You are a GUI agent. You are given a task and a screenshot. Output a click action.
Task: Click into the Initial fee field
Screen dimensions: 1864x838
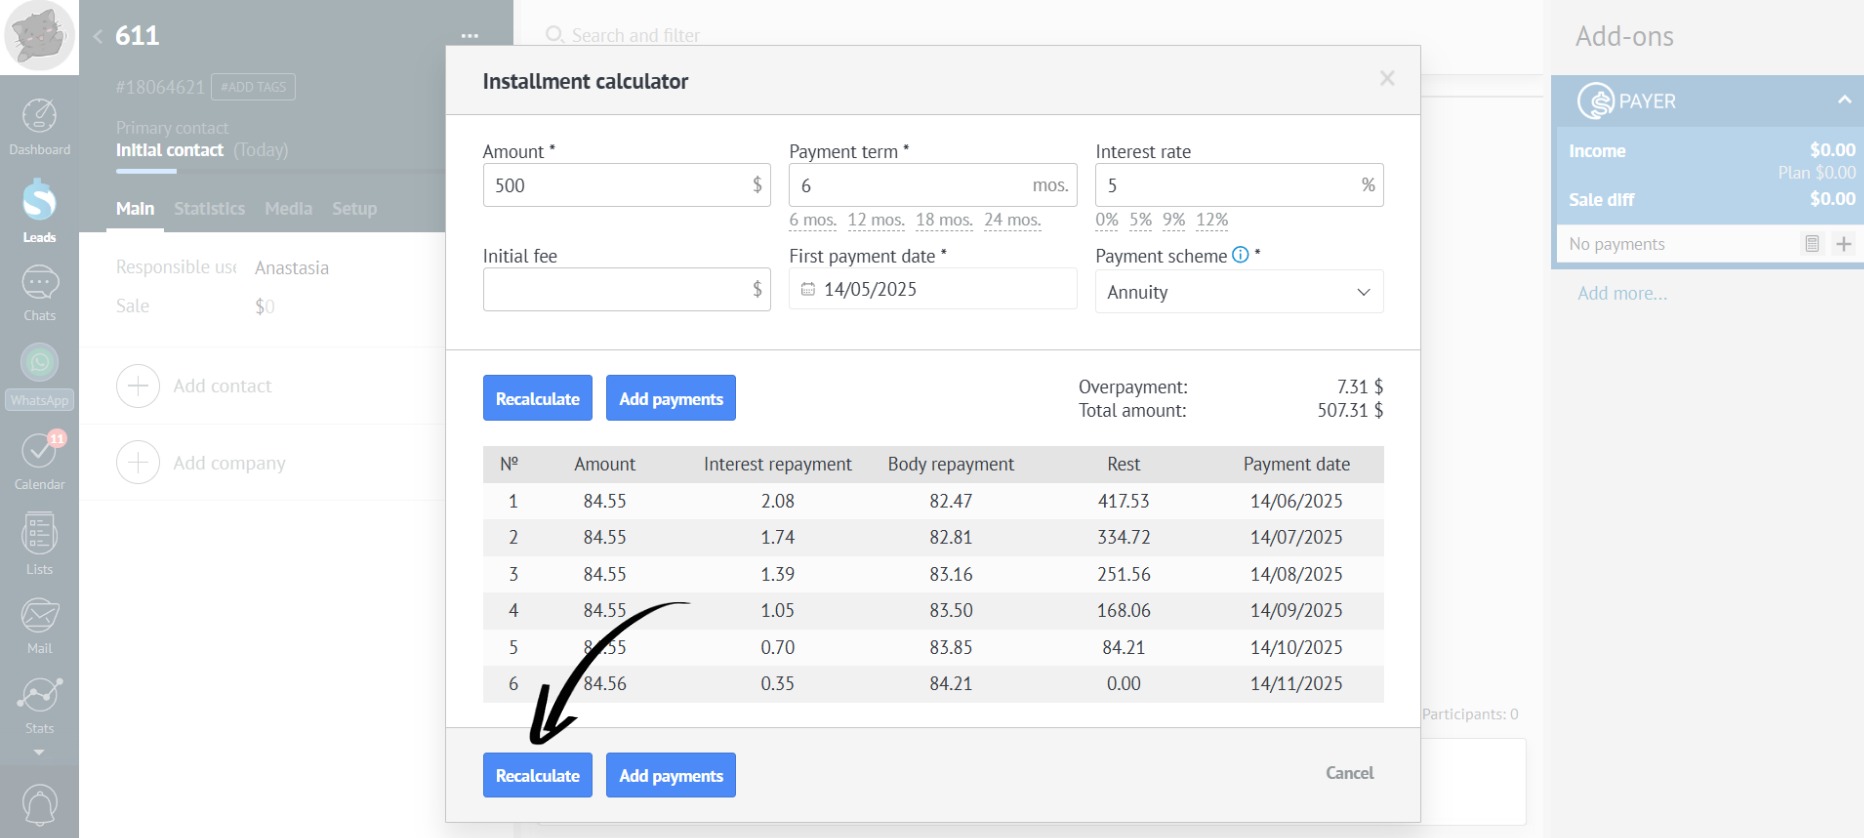(x=615, y=289)
